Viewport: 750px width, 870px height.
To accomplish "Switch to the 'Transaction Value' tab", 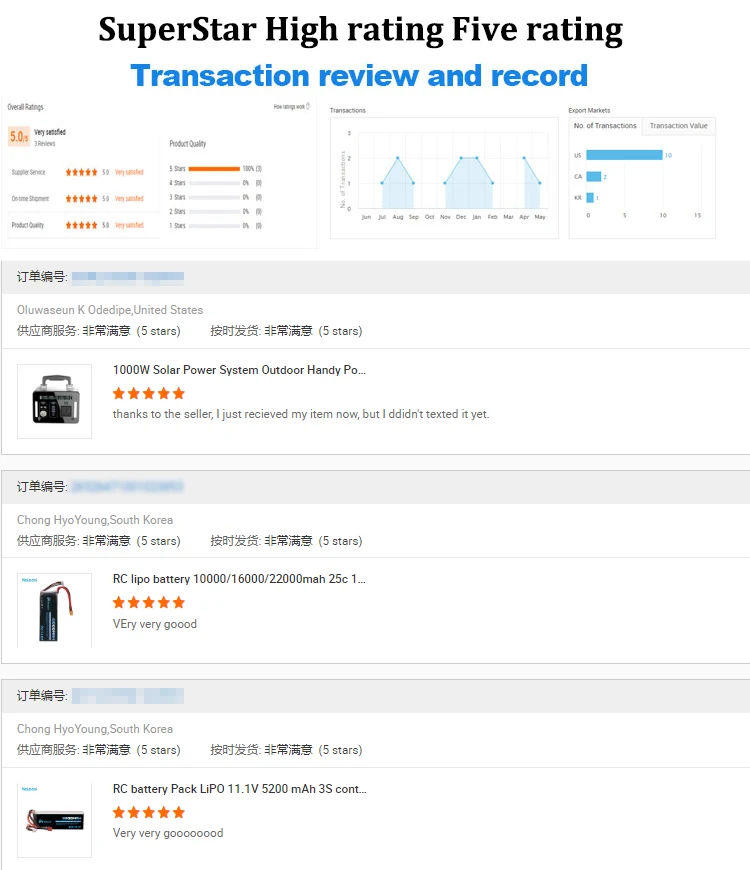I will click(678, 126).
